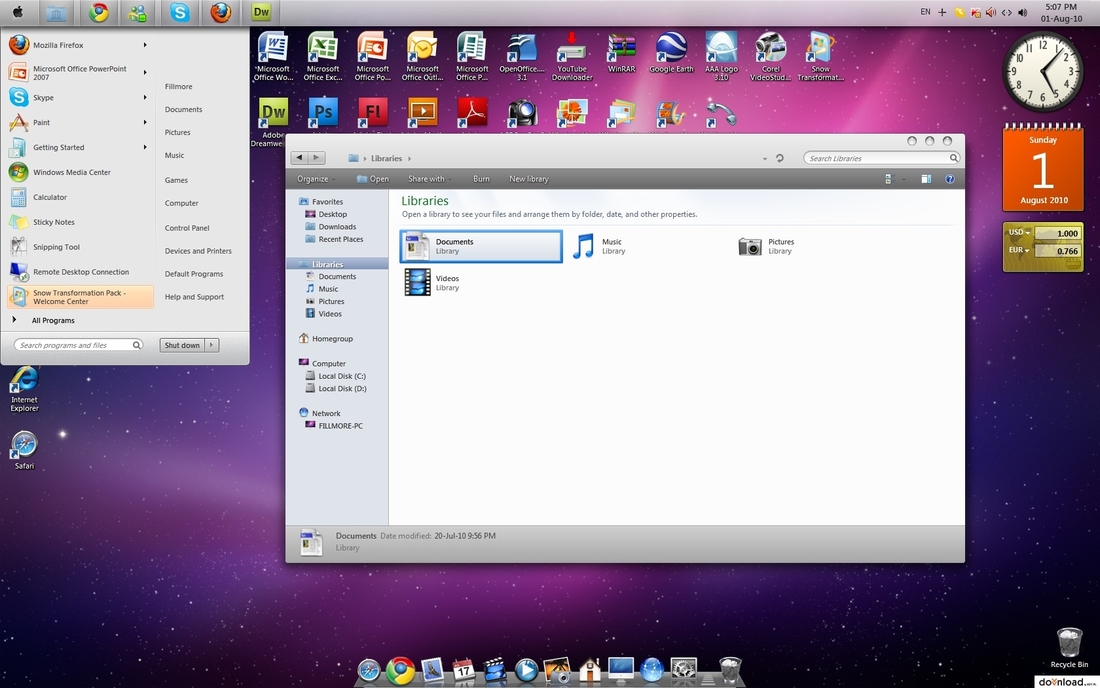The image size is (1100, 688).
Task: Open Help and Support in the Start menu
Action: [x=194, y=297]
